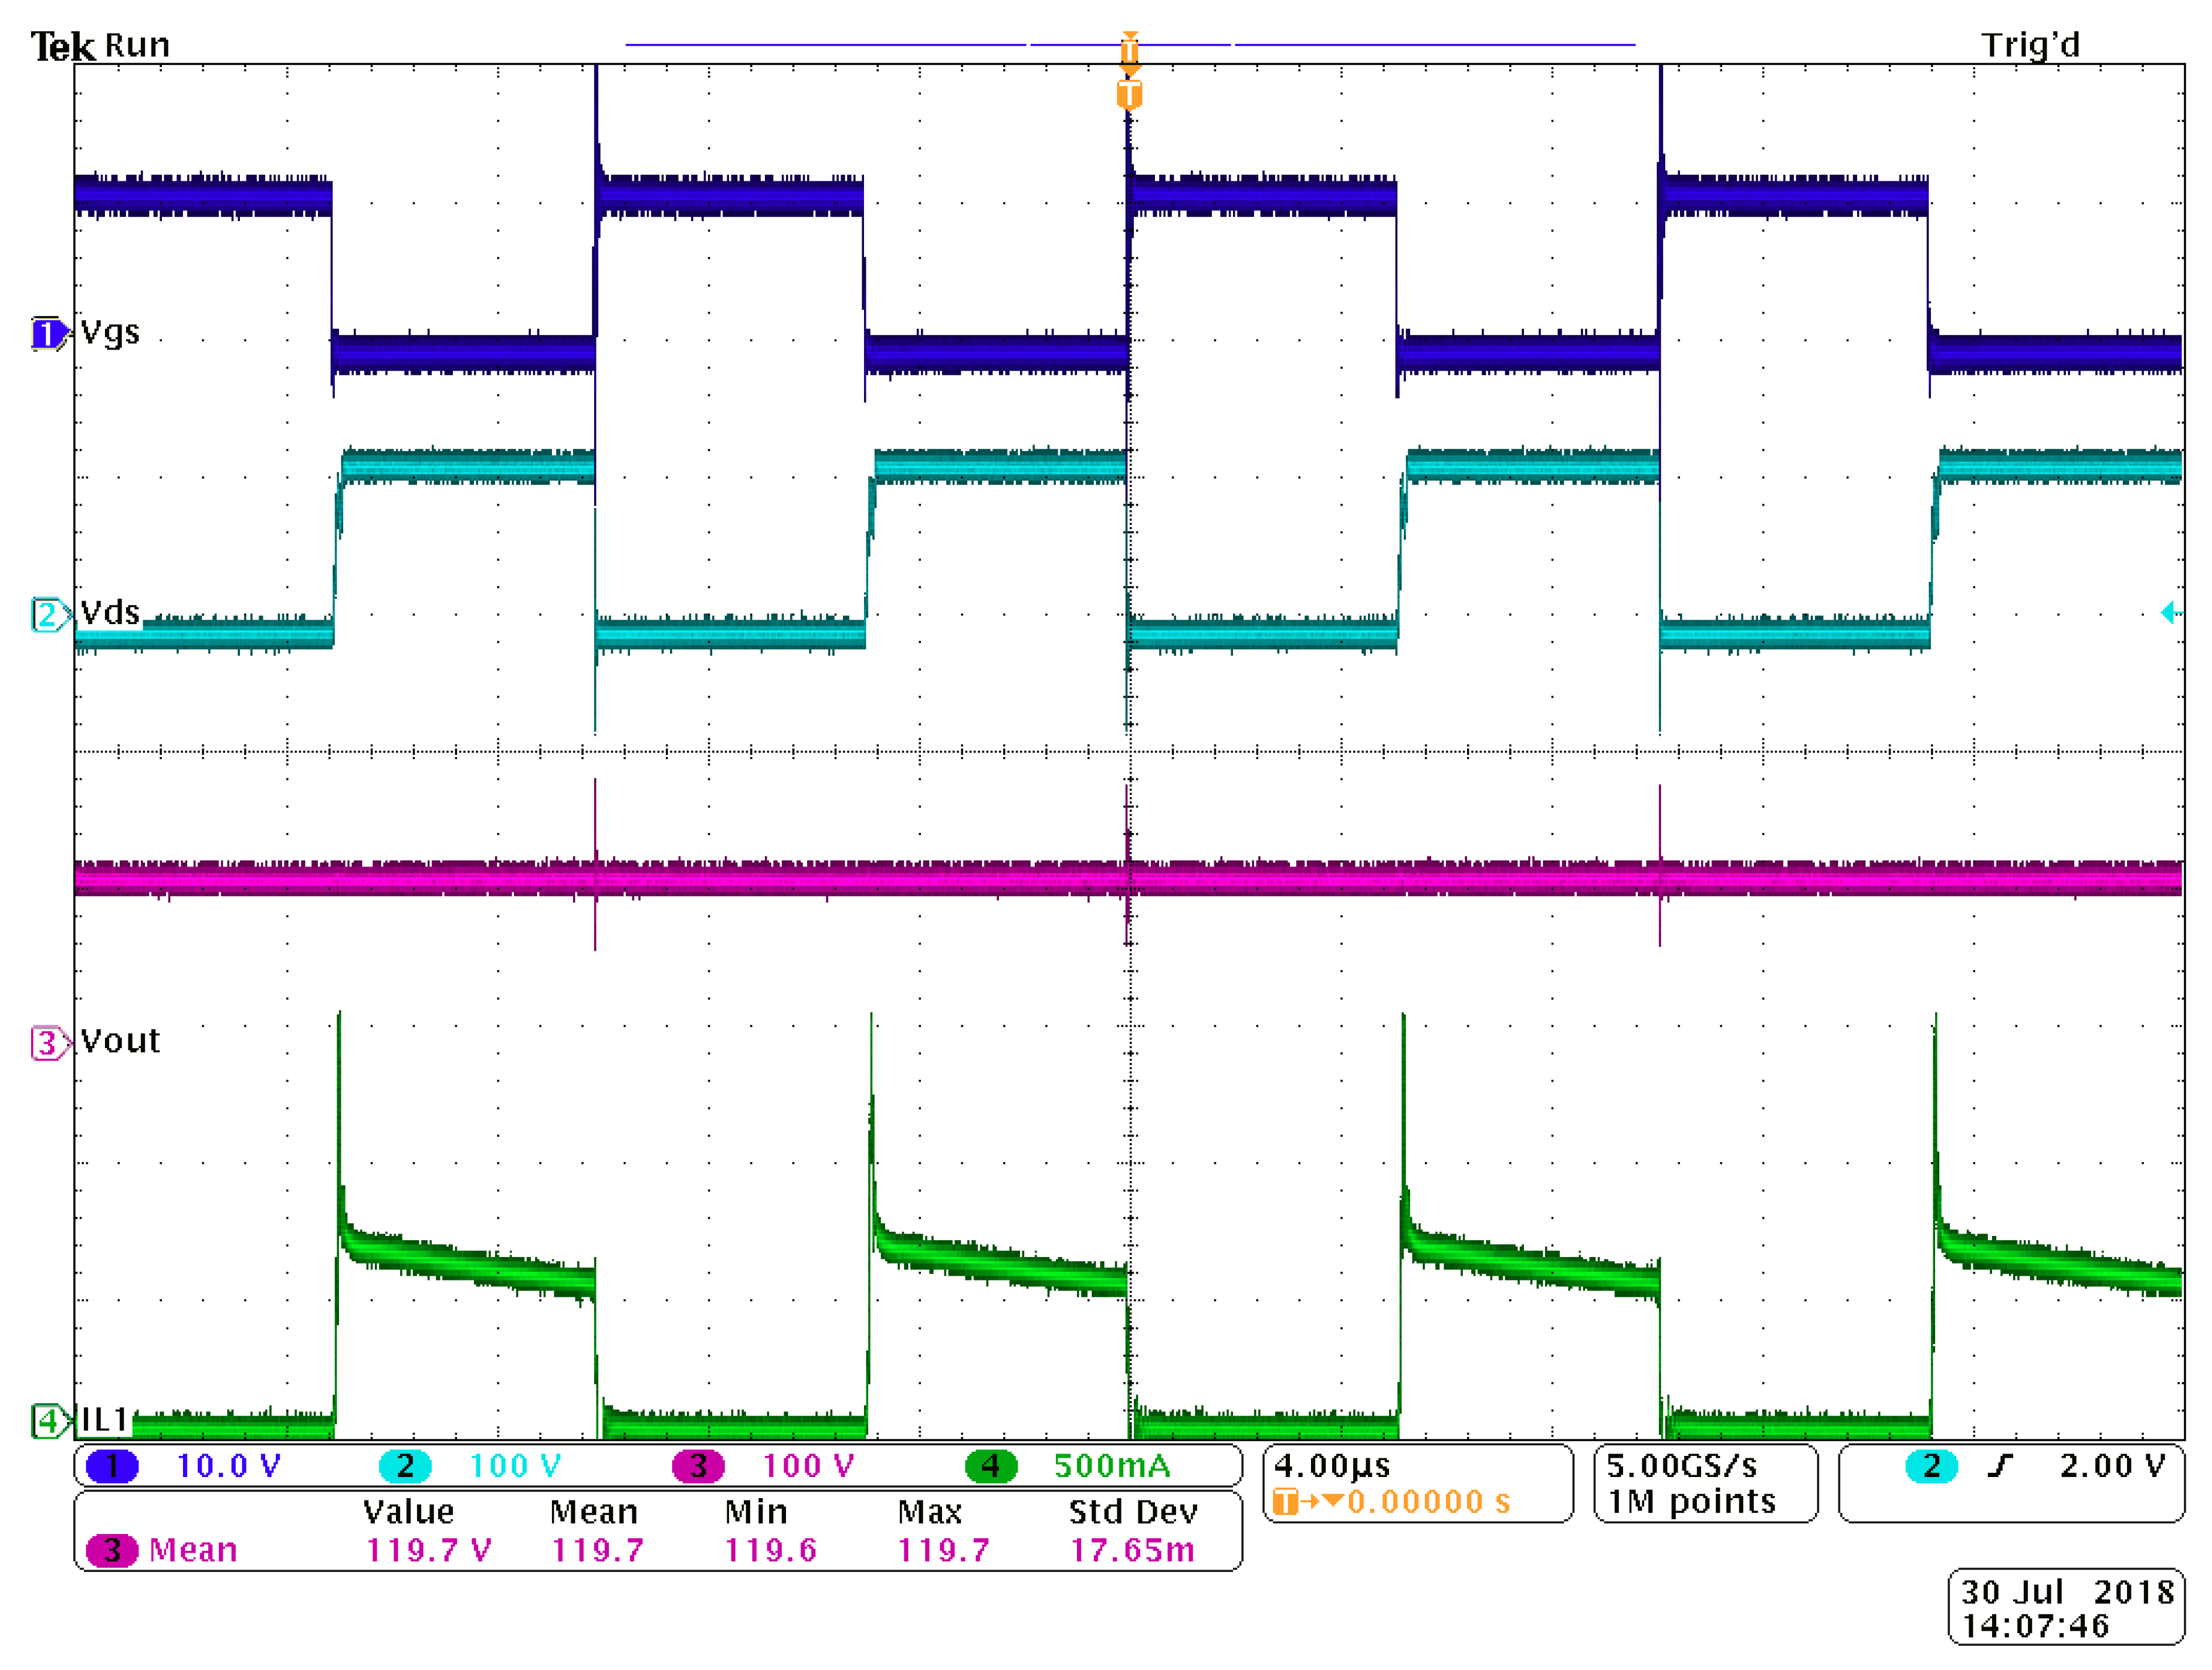
Task: Click the magenta channel 3 scale badge
Action: pyautogui.click(x=698, y=1466)
